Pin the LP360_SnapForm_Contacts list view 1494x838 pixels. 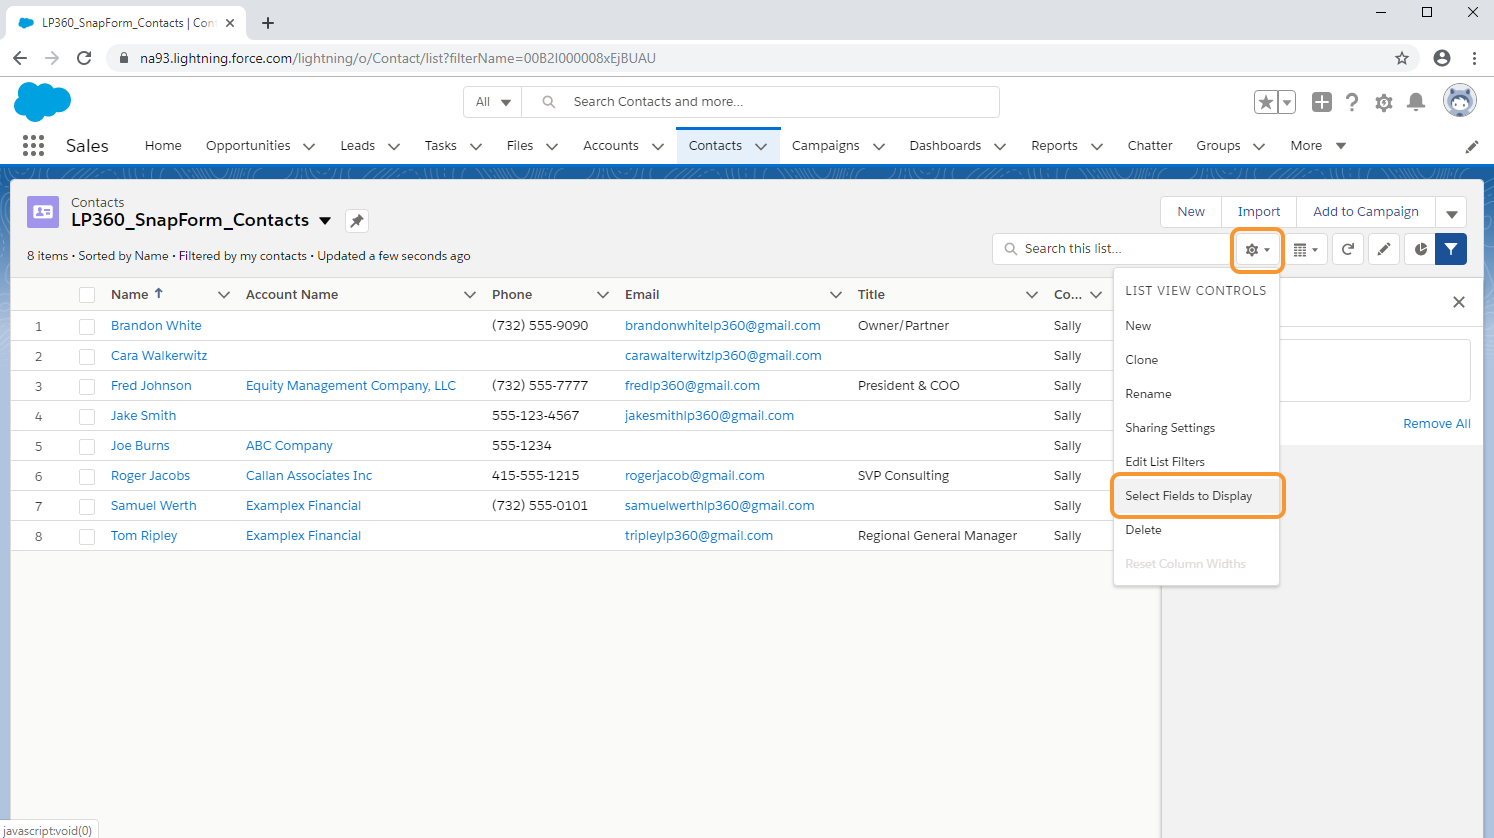(357, 221)
